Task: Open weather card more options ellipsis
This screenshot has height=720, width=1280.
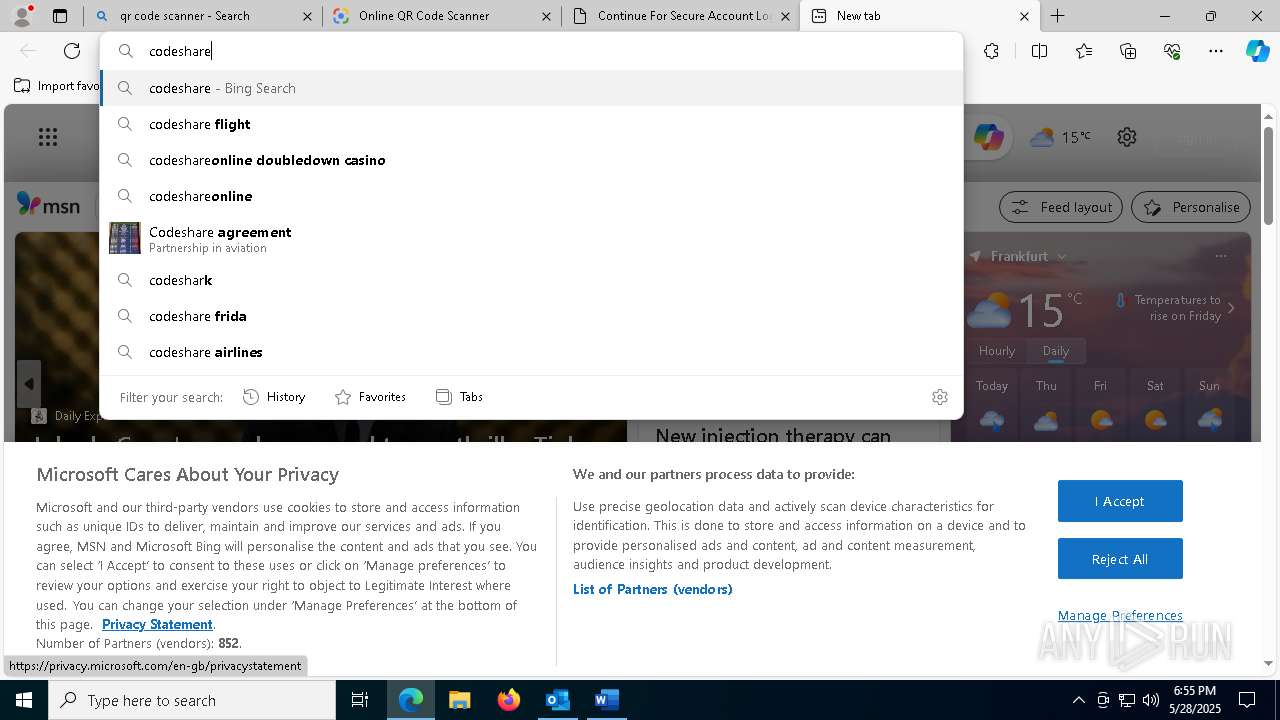Action: [x=1220, y=256]
